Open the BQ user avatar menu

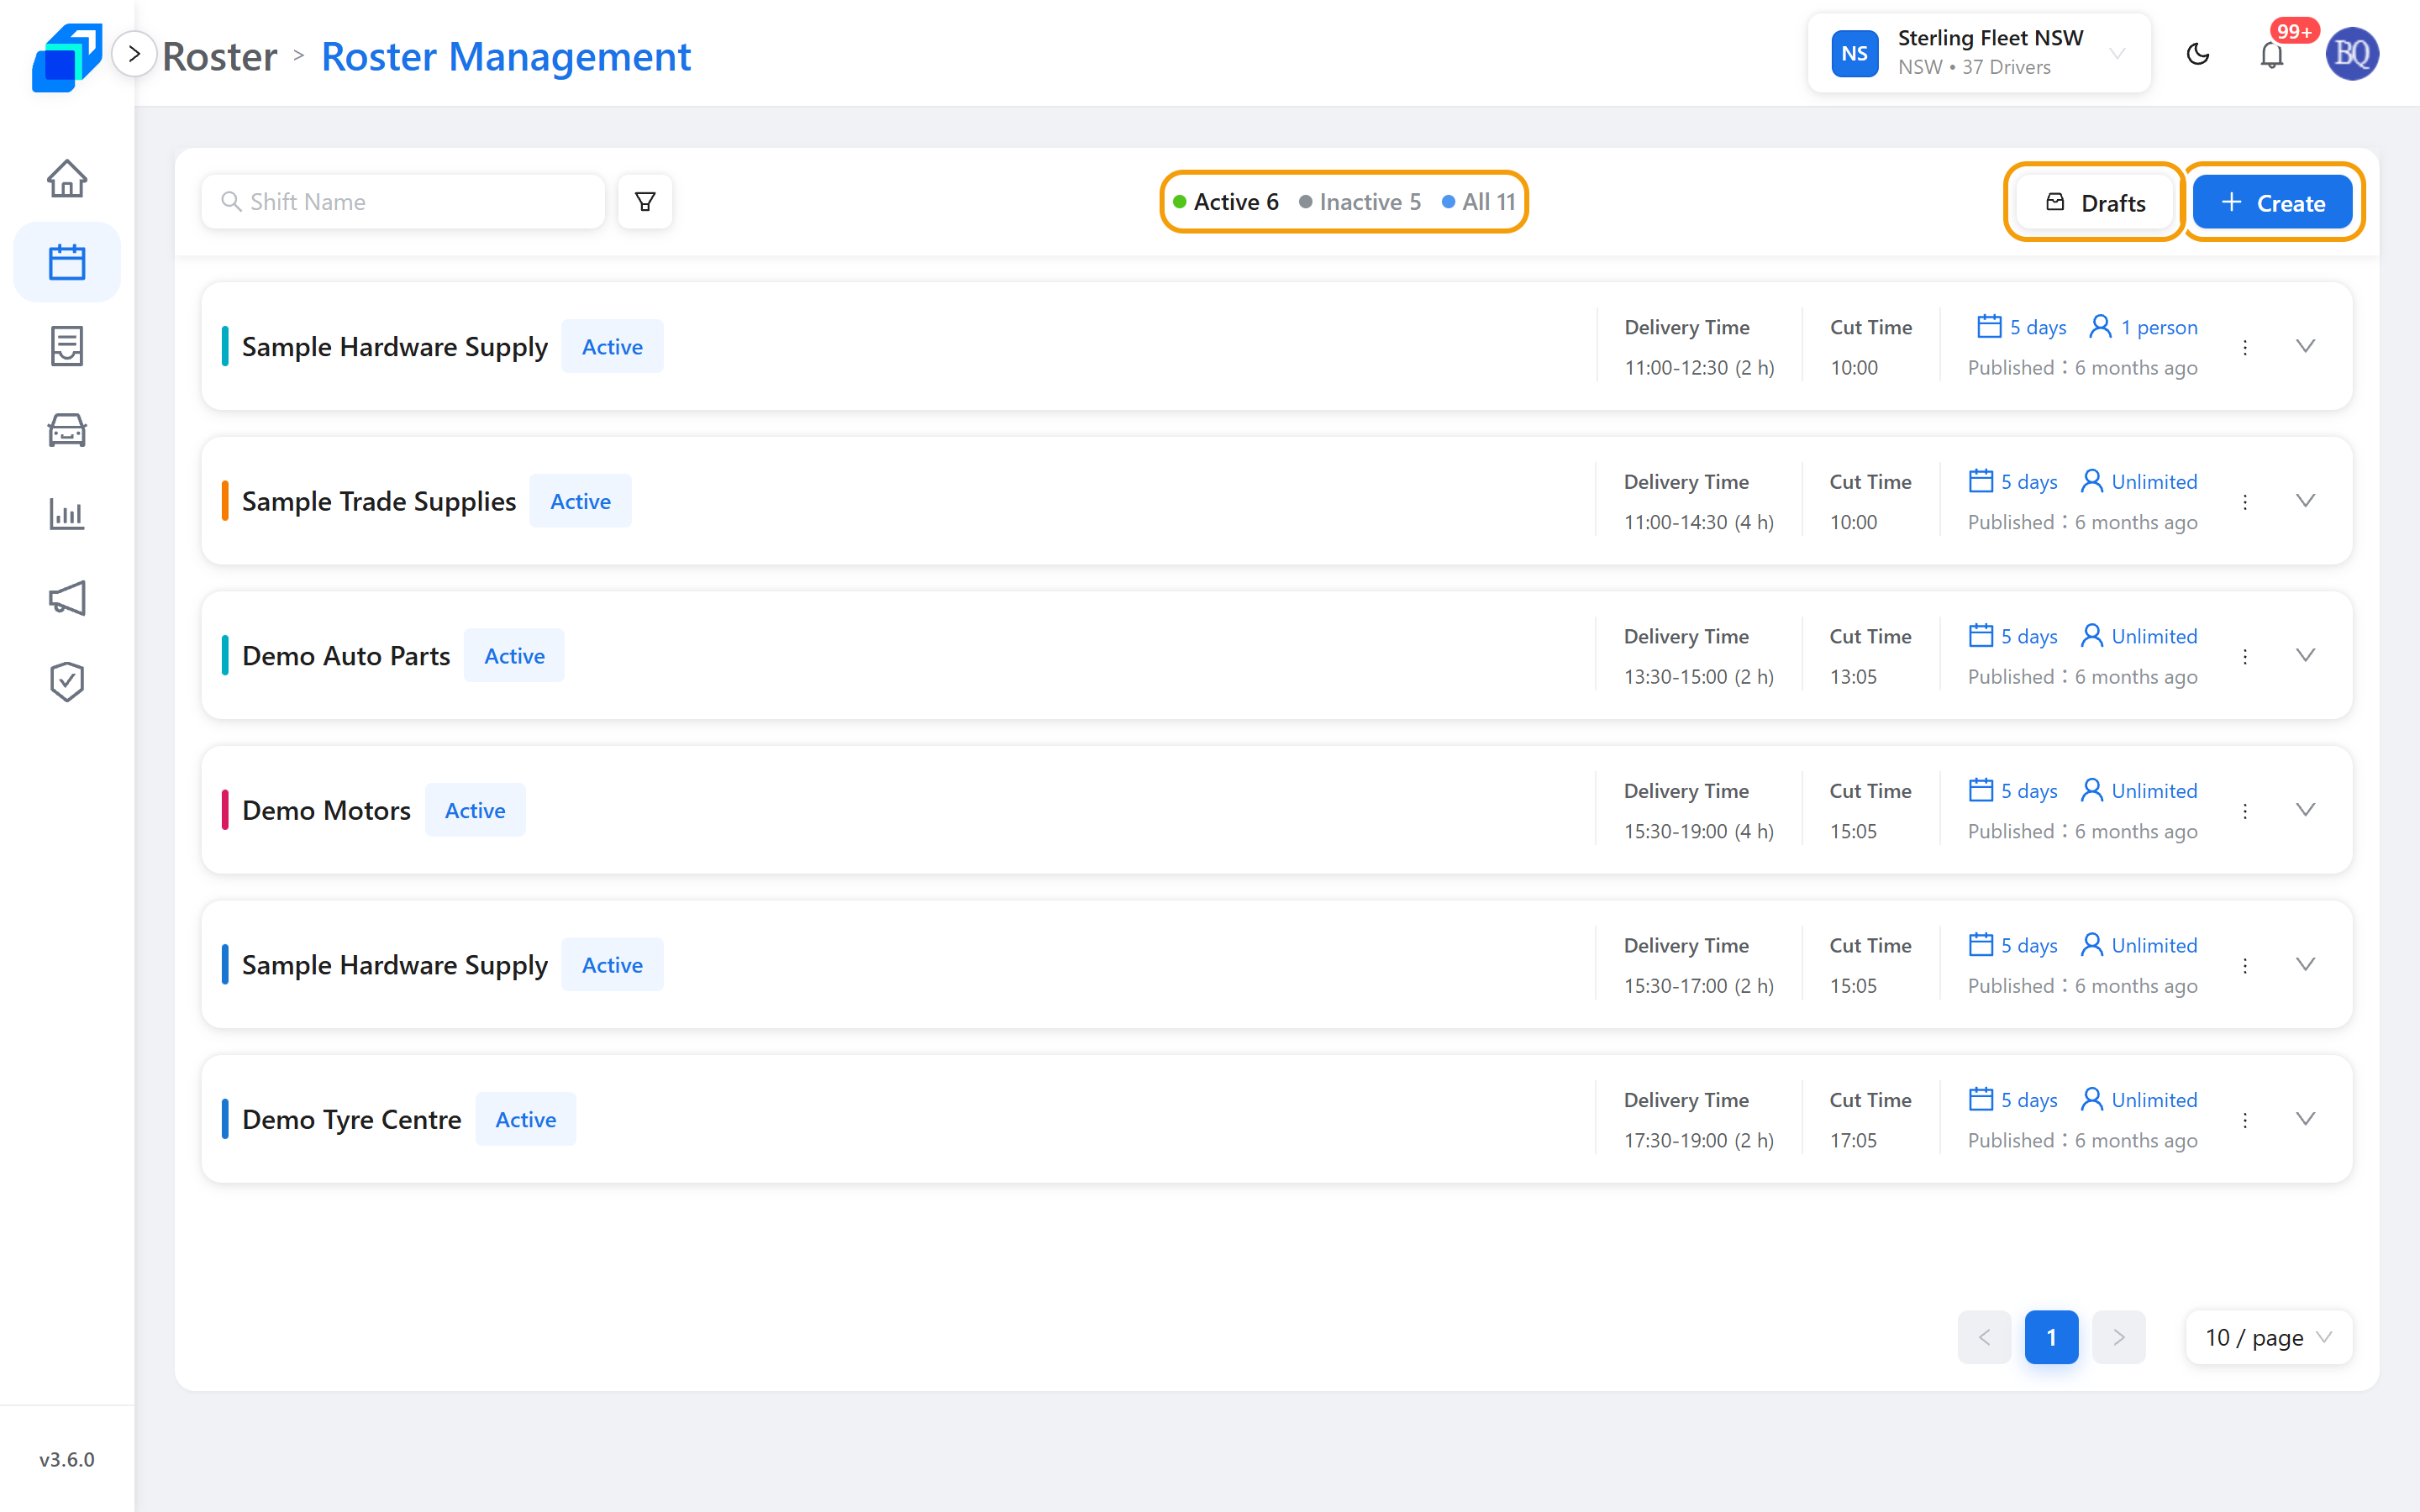[2352, 54]
